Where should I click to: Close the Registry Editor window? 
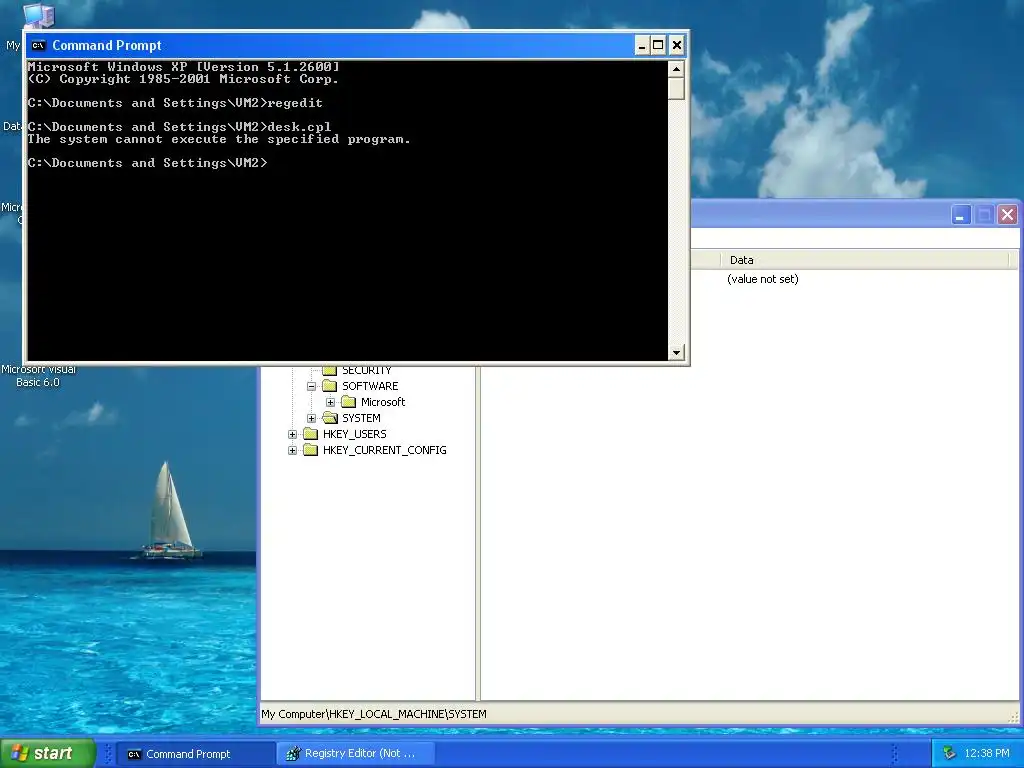click(1008, 215)
